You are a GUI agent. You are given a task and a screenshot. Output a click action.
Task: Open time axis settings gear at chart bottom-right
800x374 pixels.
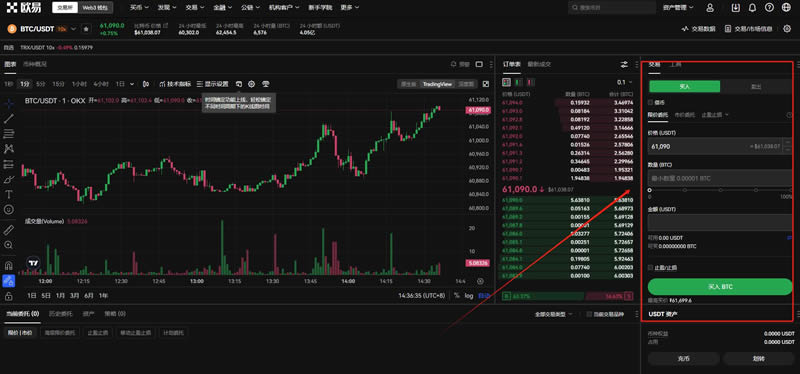pos(480,281)
